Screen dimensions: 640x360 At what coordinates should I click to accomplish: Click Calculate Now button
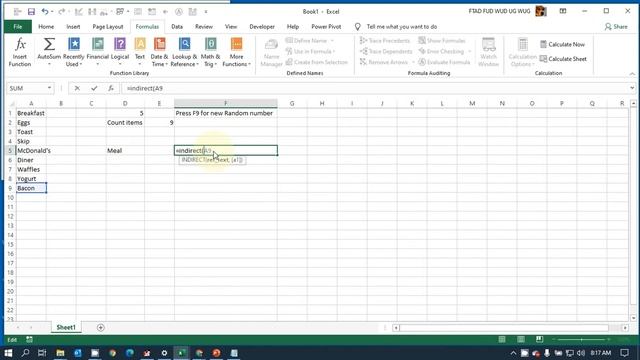tap(562, 44)
